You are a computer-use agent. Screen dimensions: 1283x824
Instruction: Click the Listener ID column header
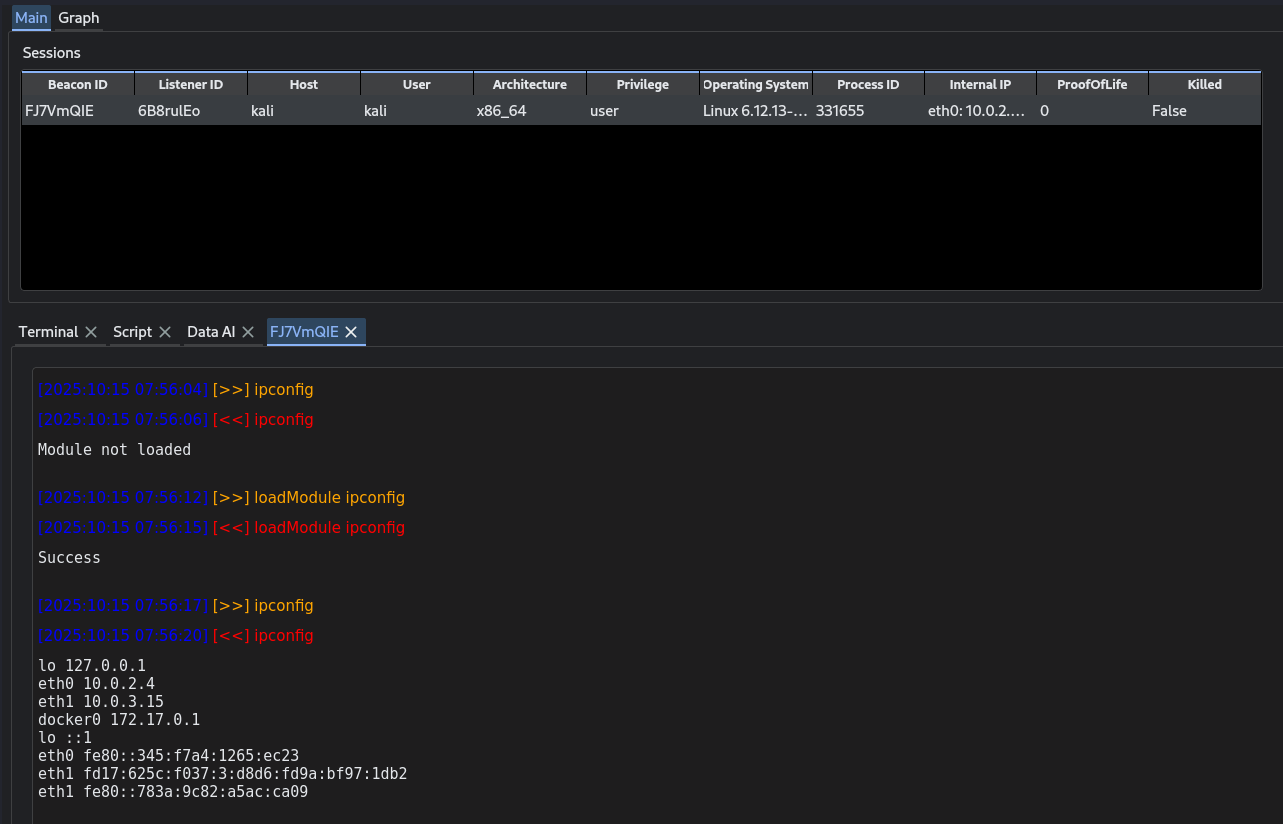(190, 85)
